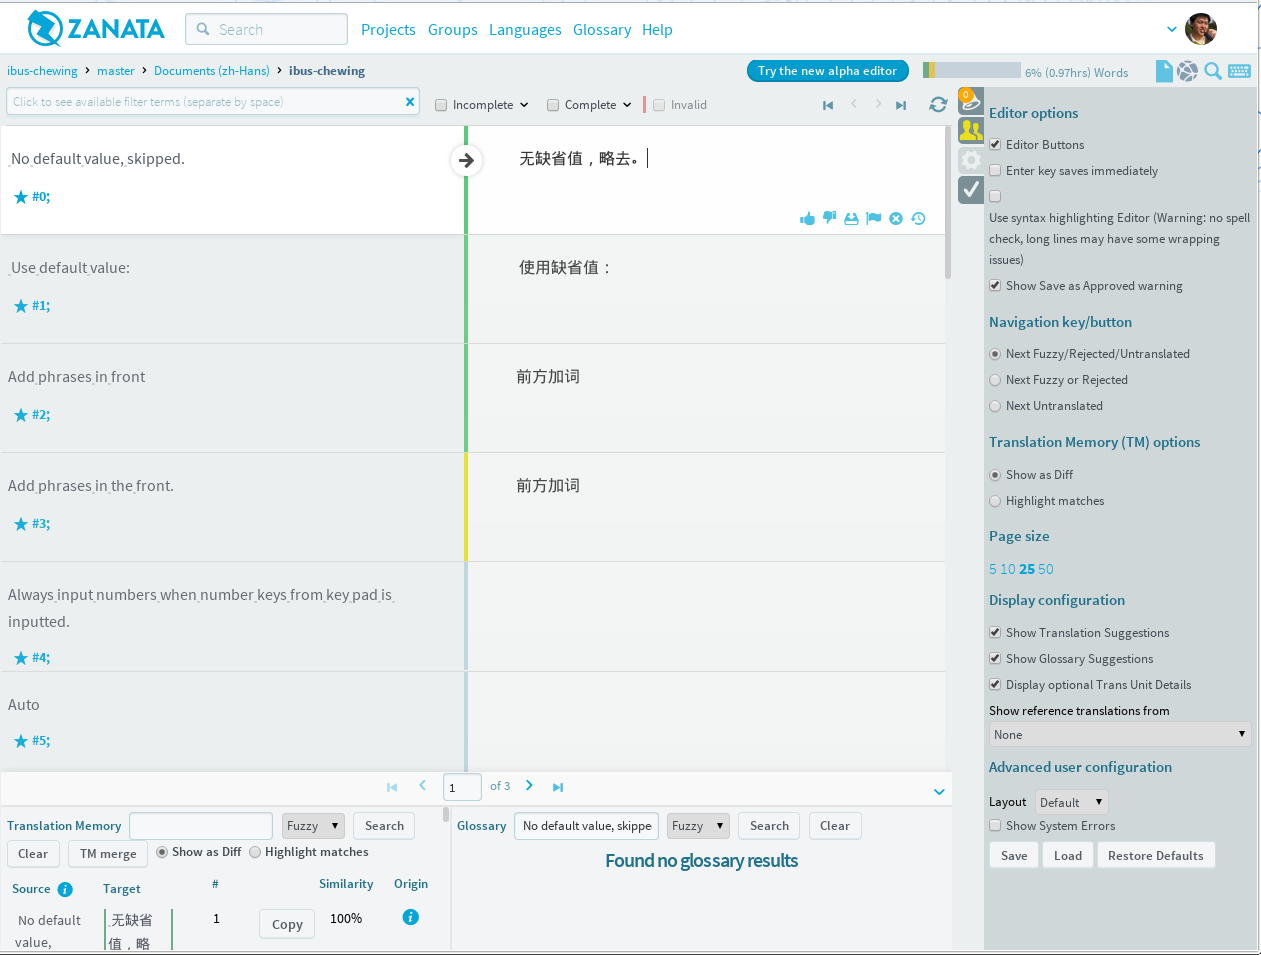Open the Layout dropdown in Advanced configuration
The height and width of the screenshot is (955, 1261).
coord(1070,801)
